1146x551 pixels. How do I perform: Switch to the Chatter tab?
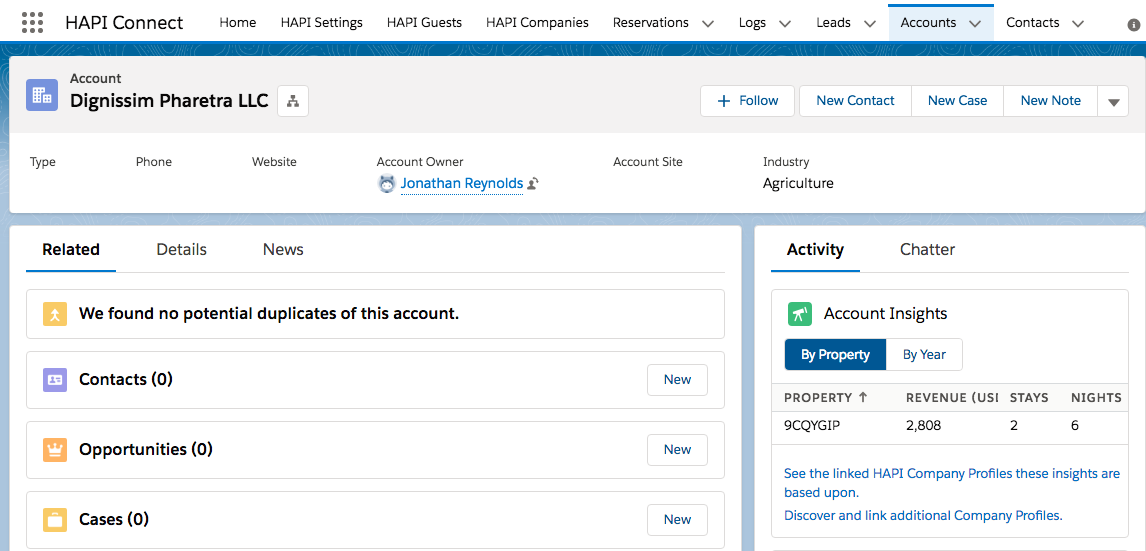tap(927, 250)
